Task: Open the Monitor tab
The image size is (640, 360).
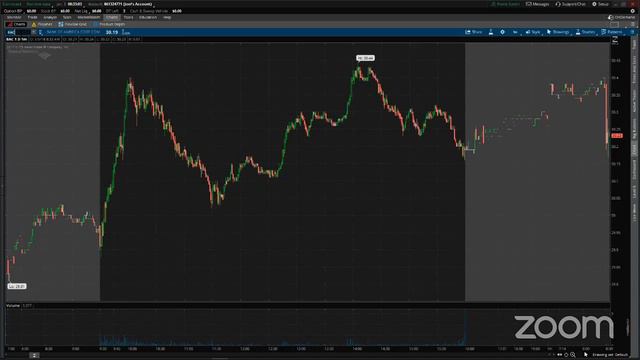Action: tap(14, 18)
